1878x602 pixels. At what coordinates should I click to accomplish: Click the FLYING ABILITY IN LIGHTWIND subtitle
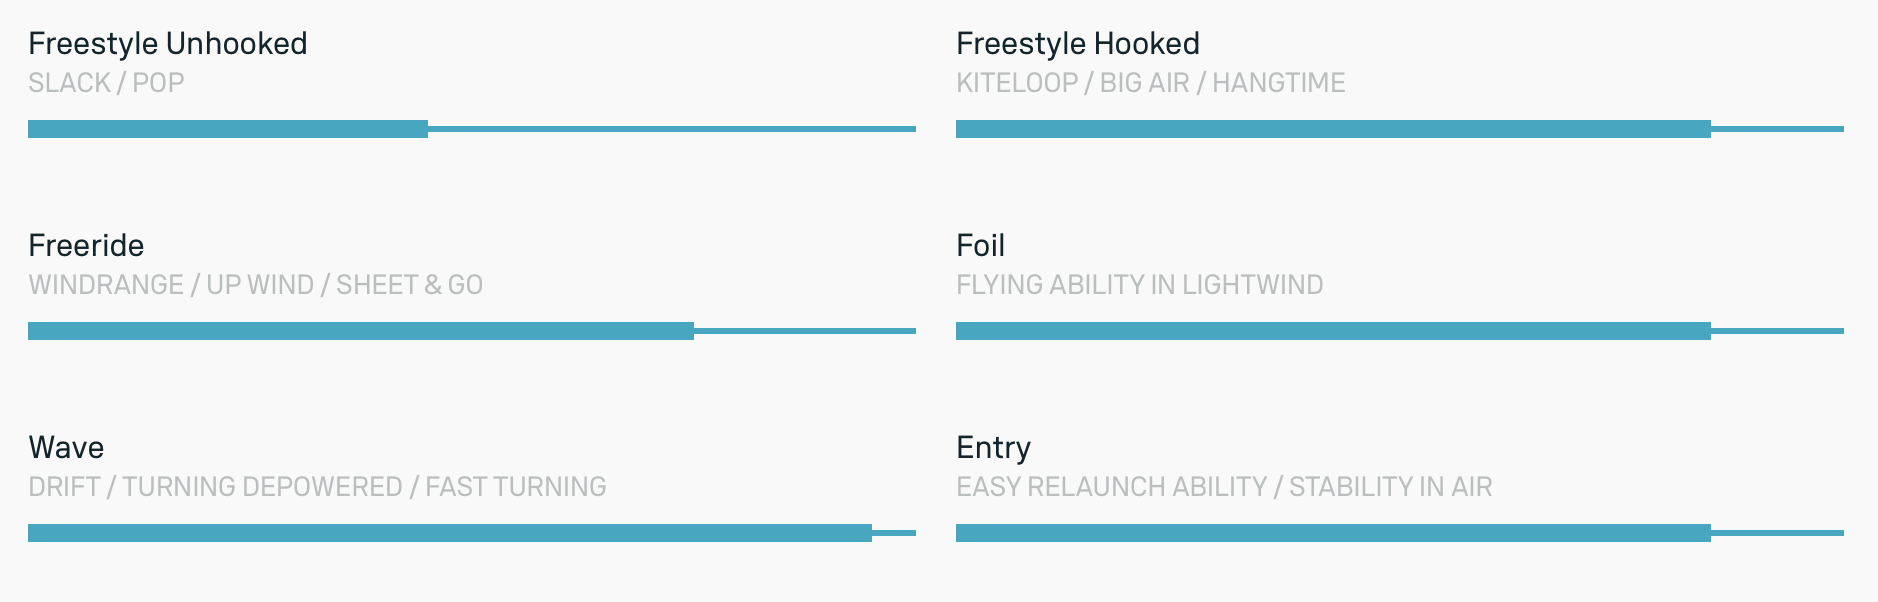pyautogui.click(x=1139, y=285)
